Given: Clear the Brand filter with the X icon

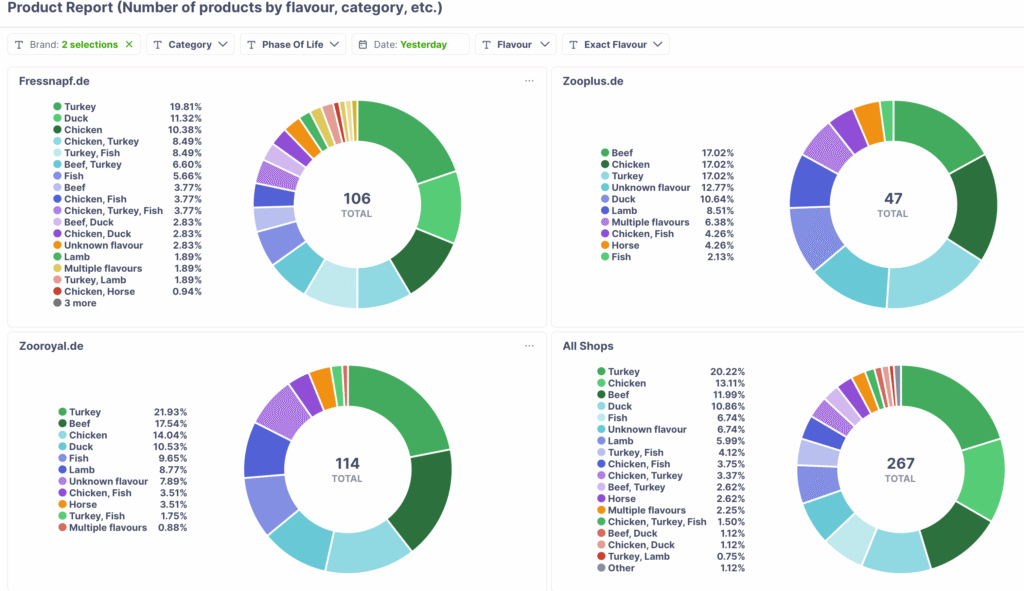Looking at the screenshot, I should click(x=129, y=45).
